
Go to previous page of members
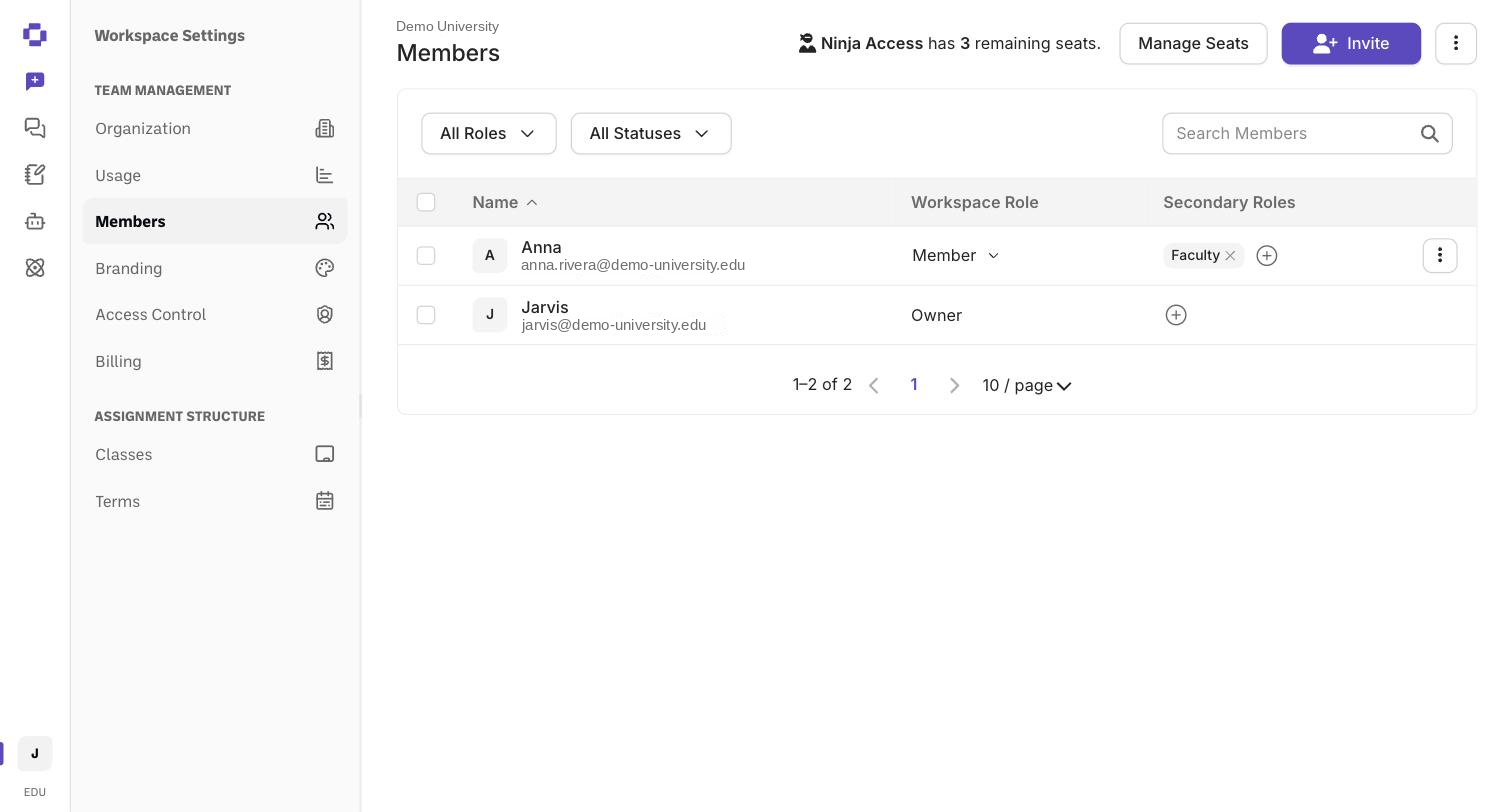click(x=874, y=385)
